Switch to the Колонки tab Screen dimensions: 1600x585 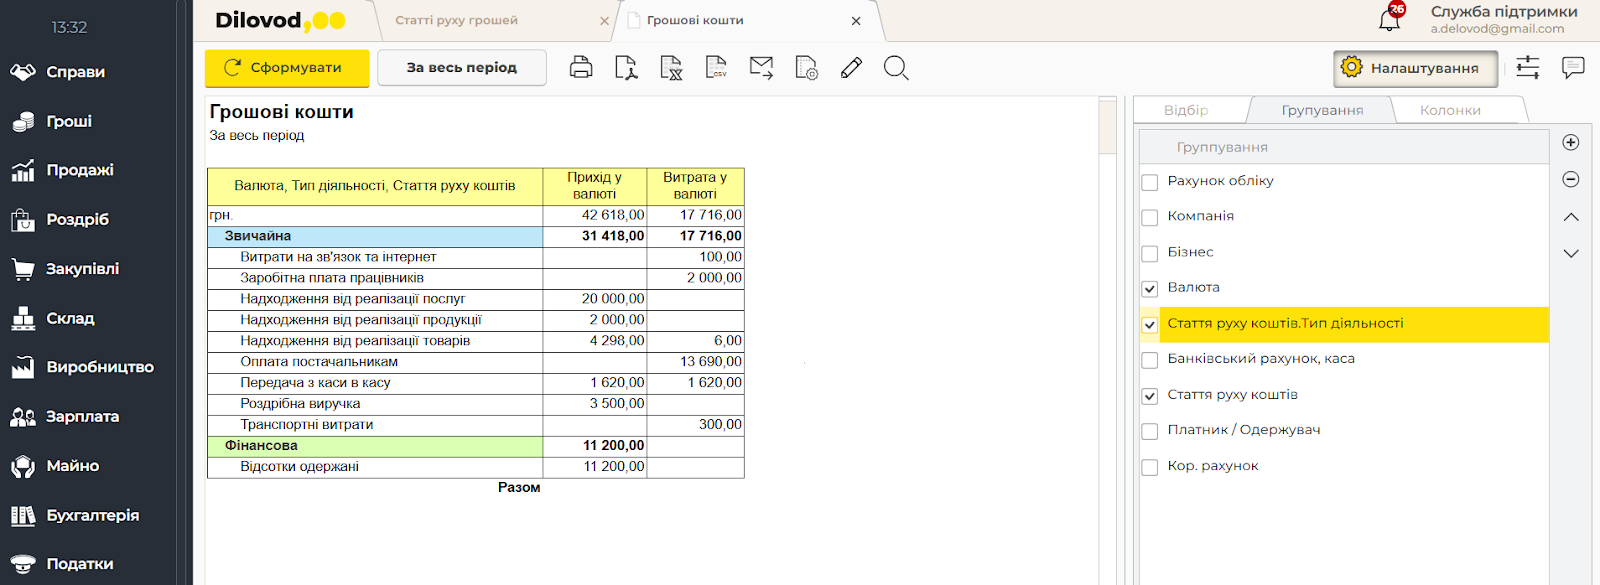click(1450, 110)
